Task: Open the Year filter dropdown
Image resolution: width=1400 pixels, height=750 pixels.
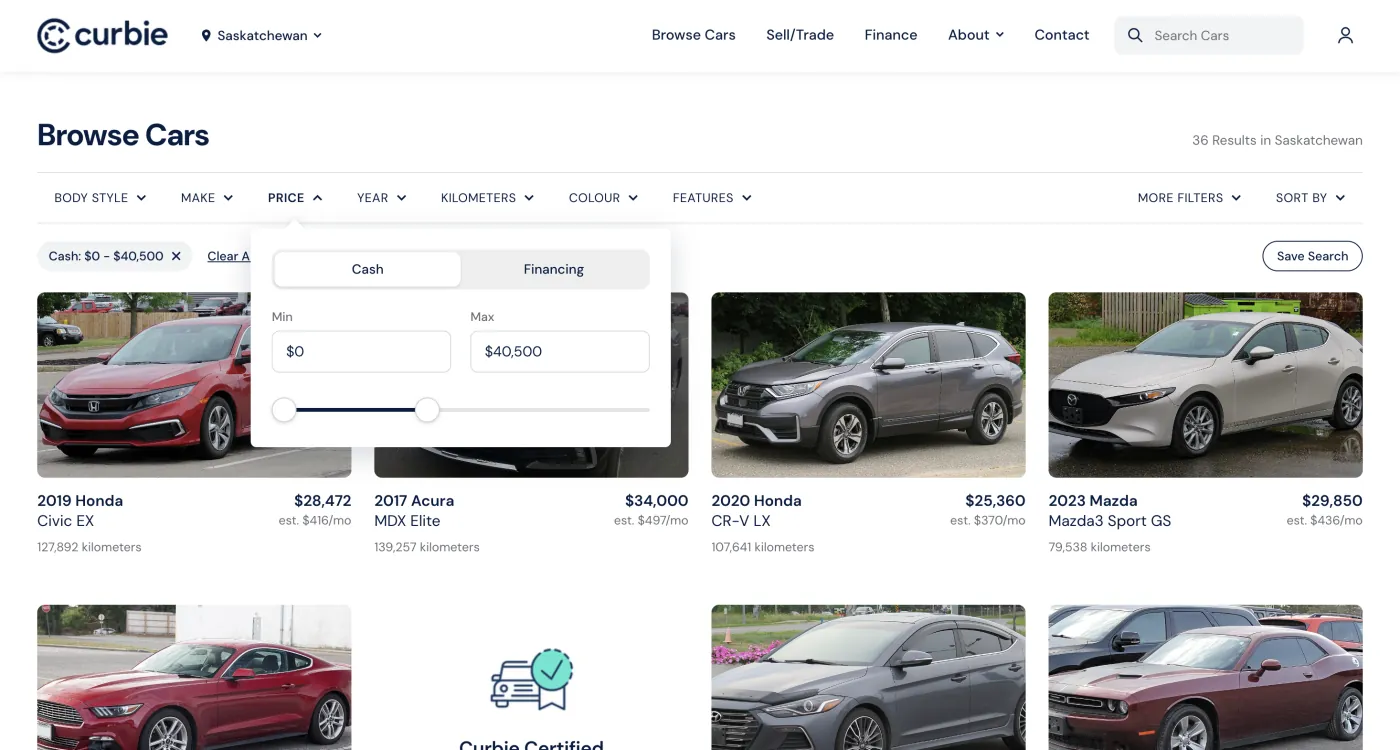Action: coord(382,198)
